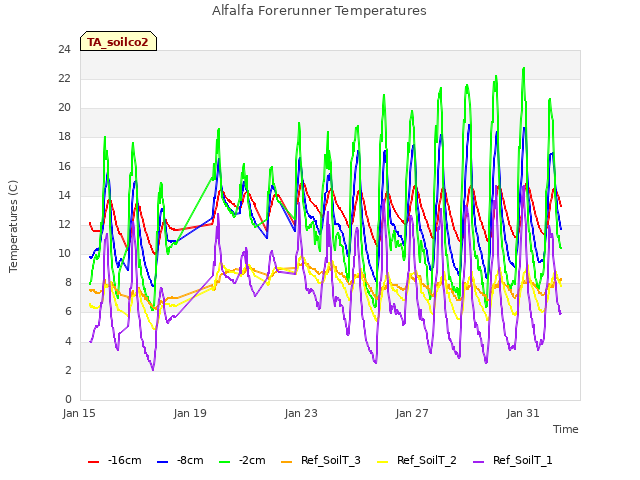This screenshot has width=640, height=480.
Task: Click the blue -8cm legend color marker
Action: point(162,462)
